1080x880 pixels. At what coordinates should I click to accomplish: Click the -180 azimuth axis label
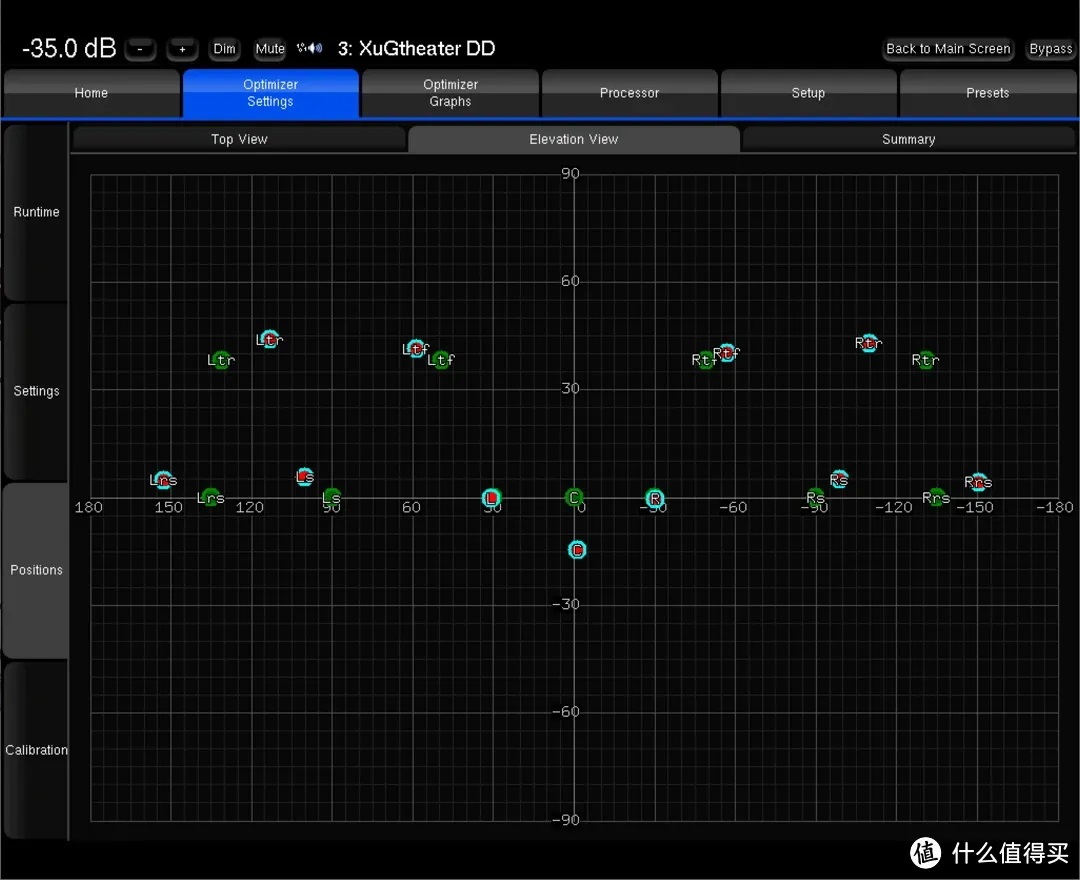(x=1055, y=507)
